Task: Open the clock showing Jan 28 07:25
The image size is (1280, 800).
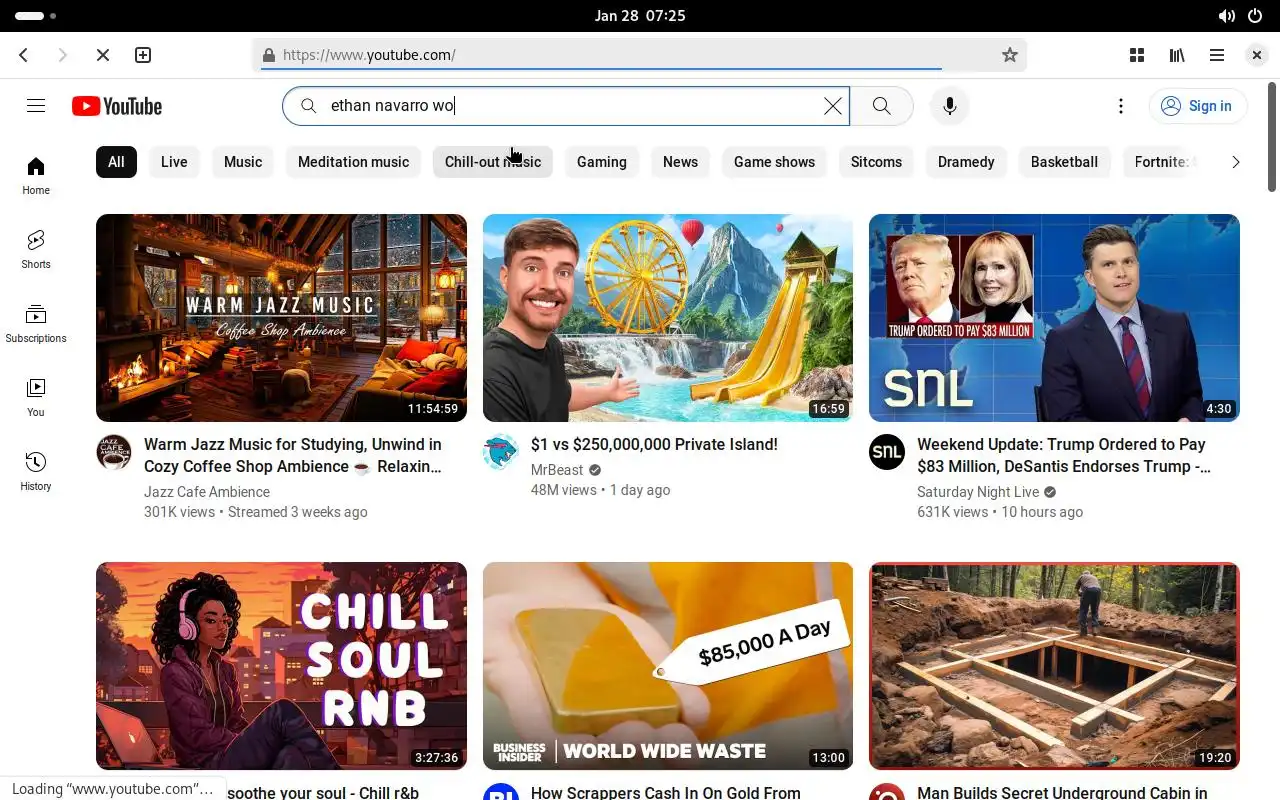Action: click(x=640, y=16)
